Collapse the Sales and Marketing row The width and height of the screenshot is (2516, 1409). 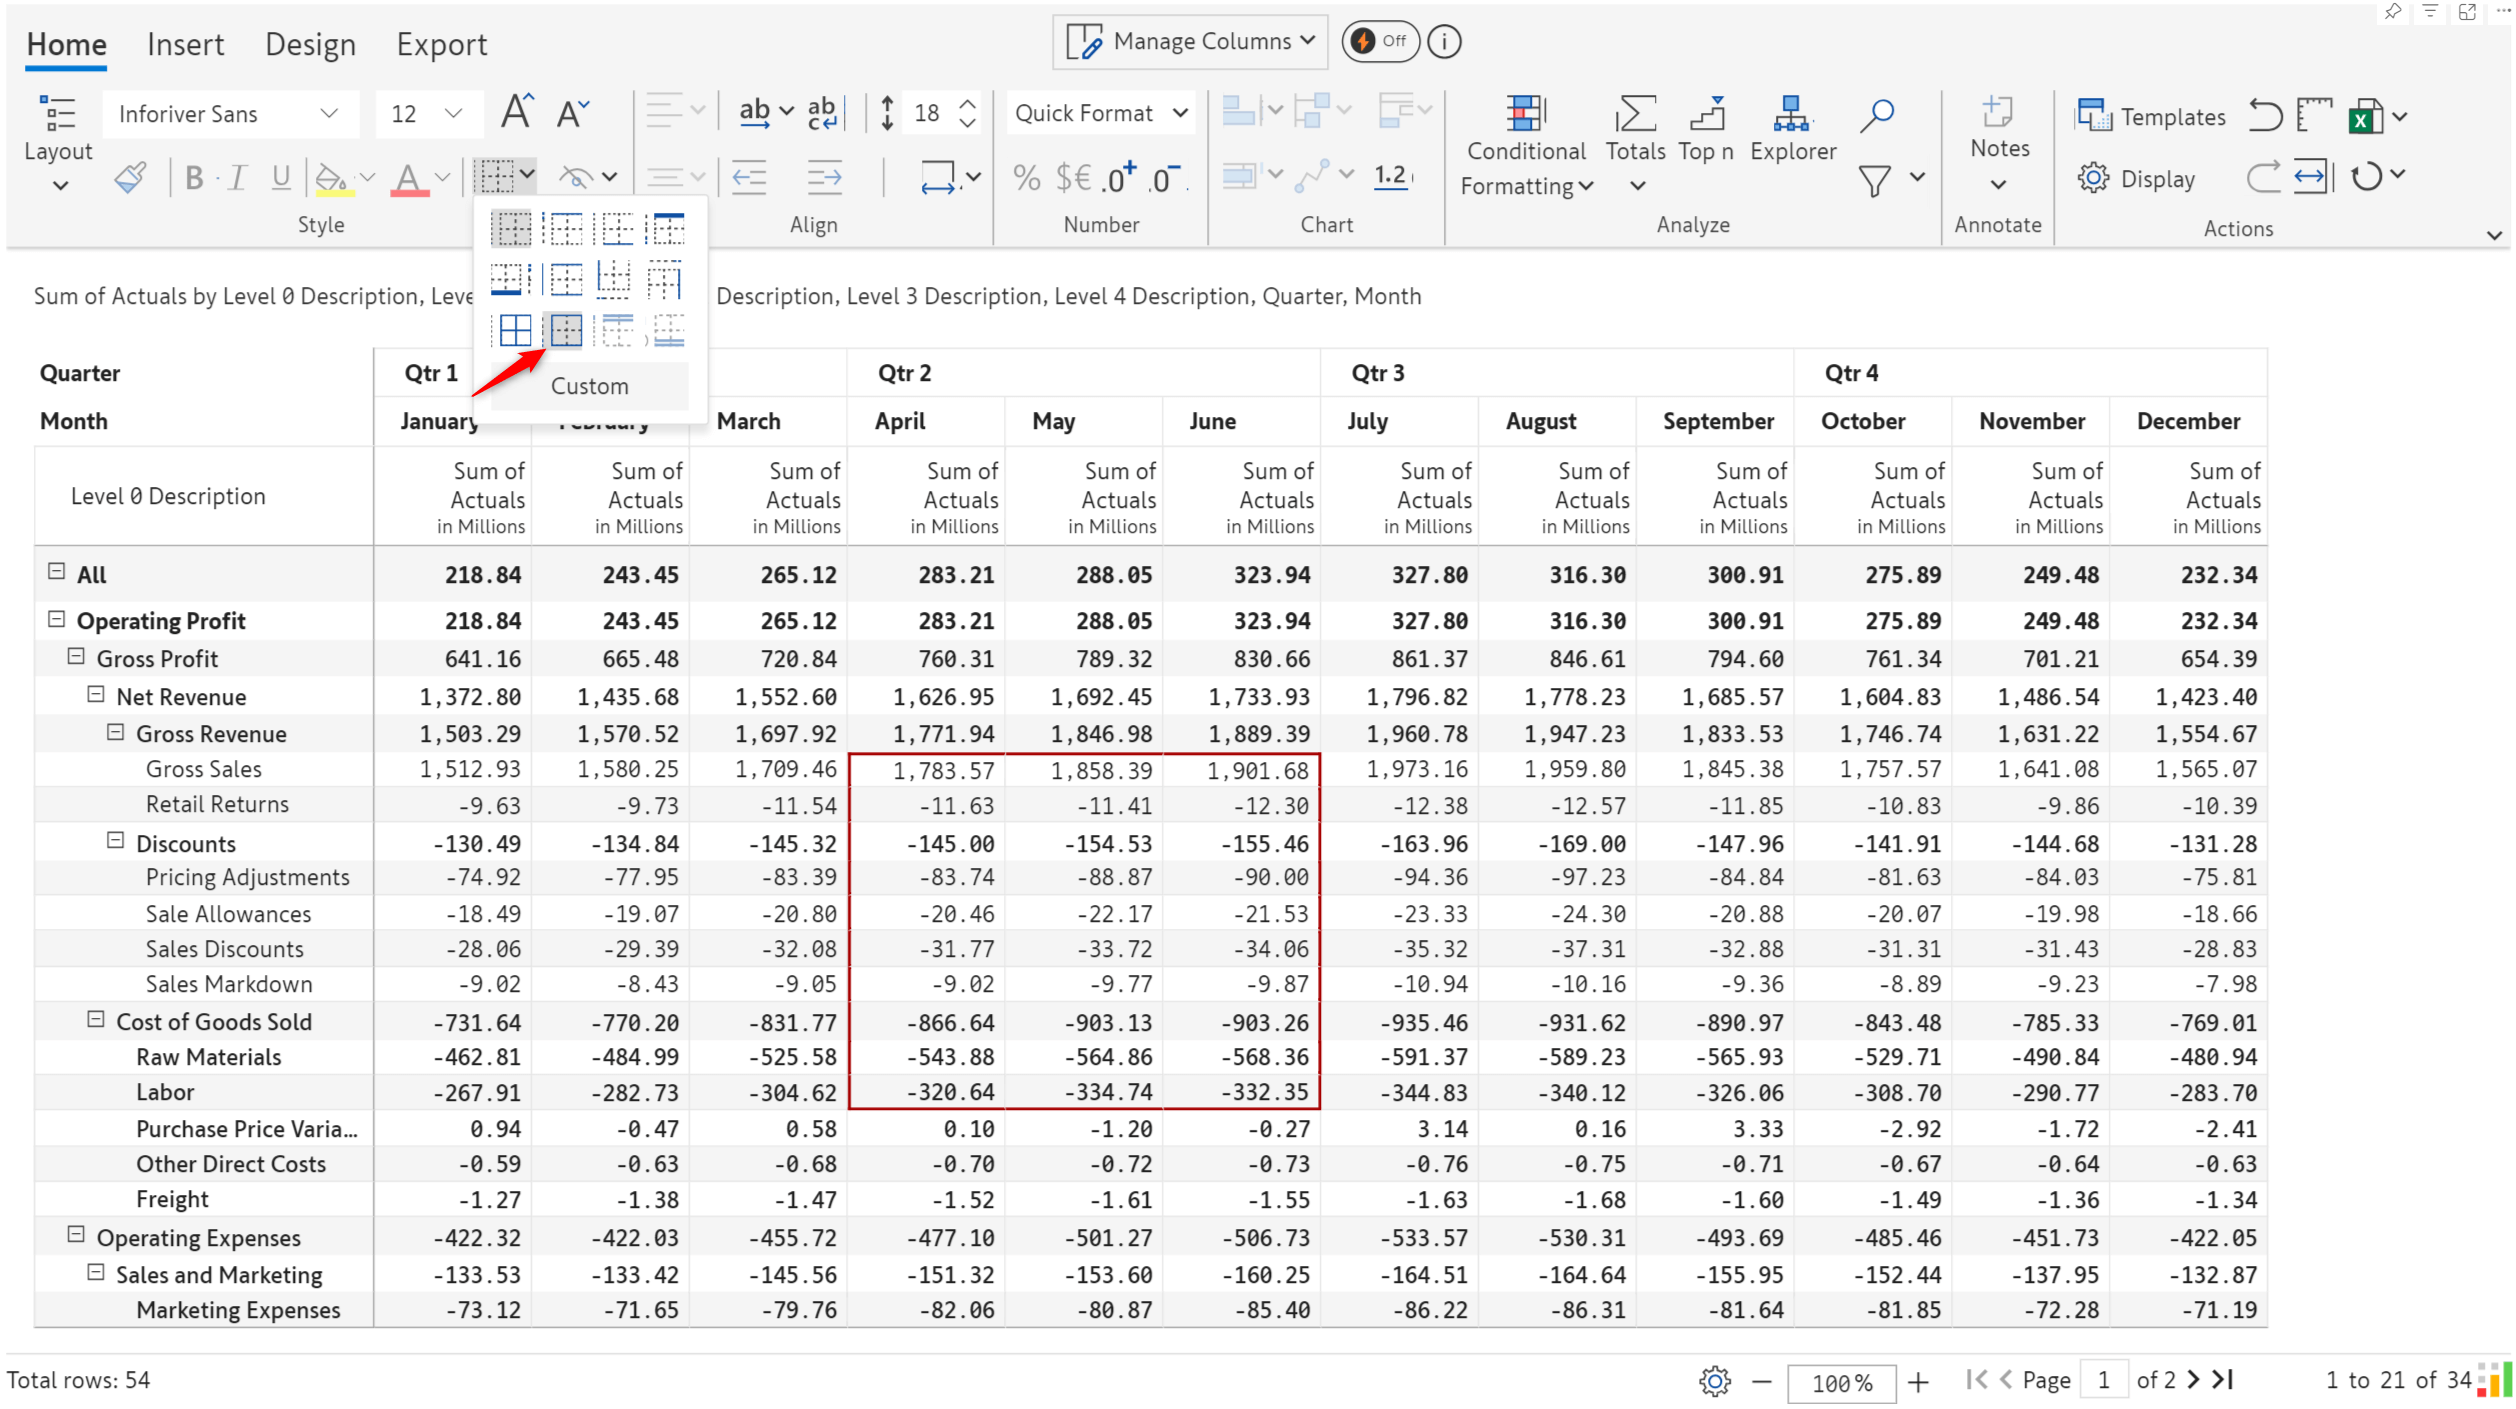coord(96,1273)
